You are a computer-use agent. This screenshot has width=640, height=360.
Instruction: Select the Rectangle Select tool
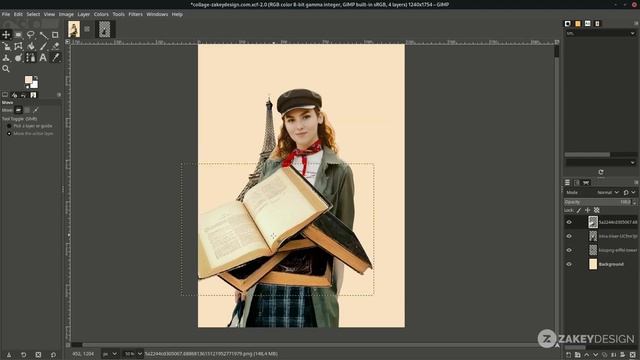pyautogui.click(x=18, y=35)
